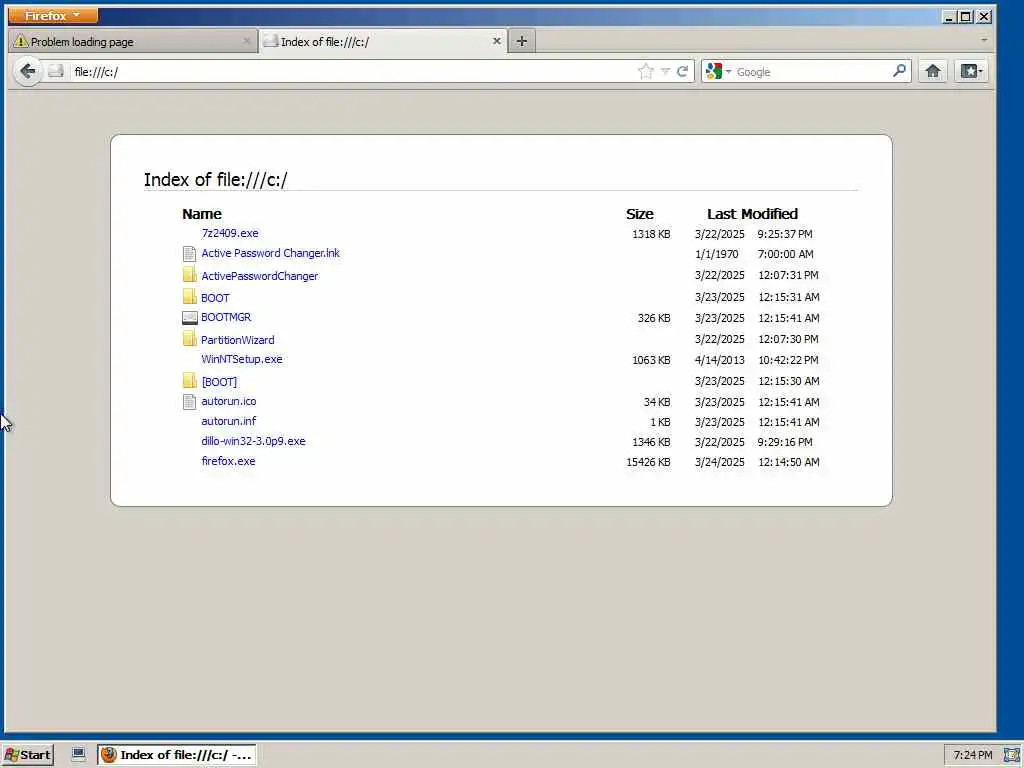
Task: Click the BOOTMGR file icon
Action: (x=189, y=318)
